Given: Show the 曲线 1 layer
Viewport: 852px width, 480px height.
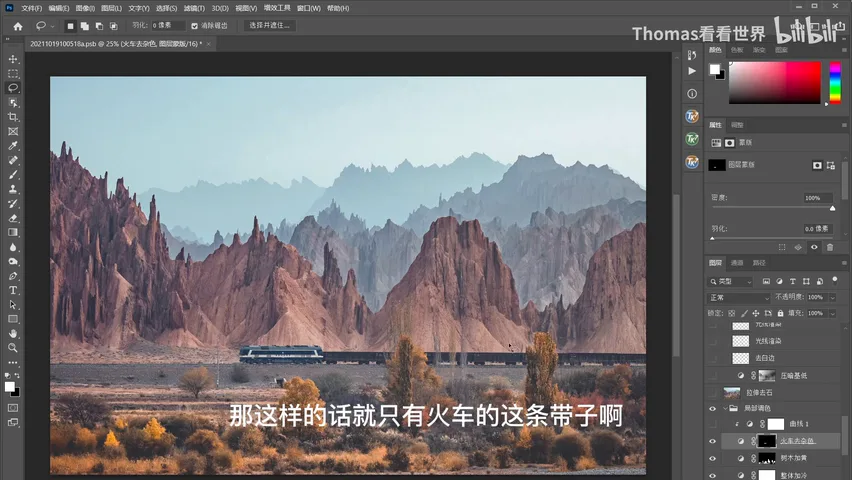Looking at the screenshot, I should click(x=712, y=424).
